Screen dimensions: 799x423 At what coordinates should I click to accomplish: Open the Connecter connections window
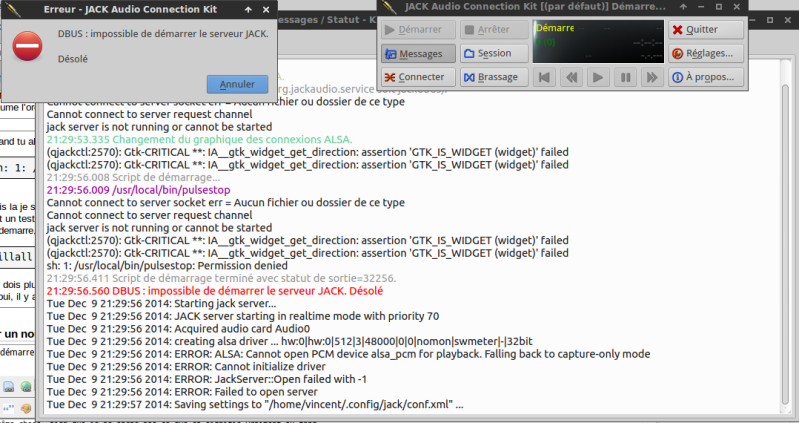coord(418,77)
